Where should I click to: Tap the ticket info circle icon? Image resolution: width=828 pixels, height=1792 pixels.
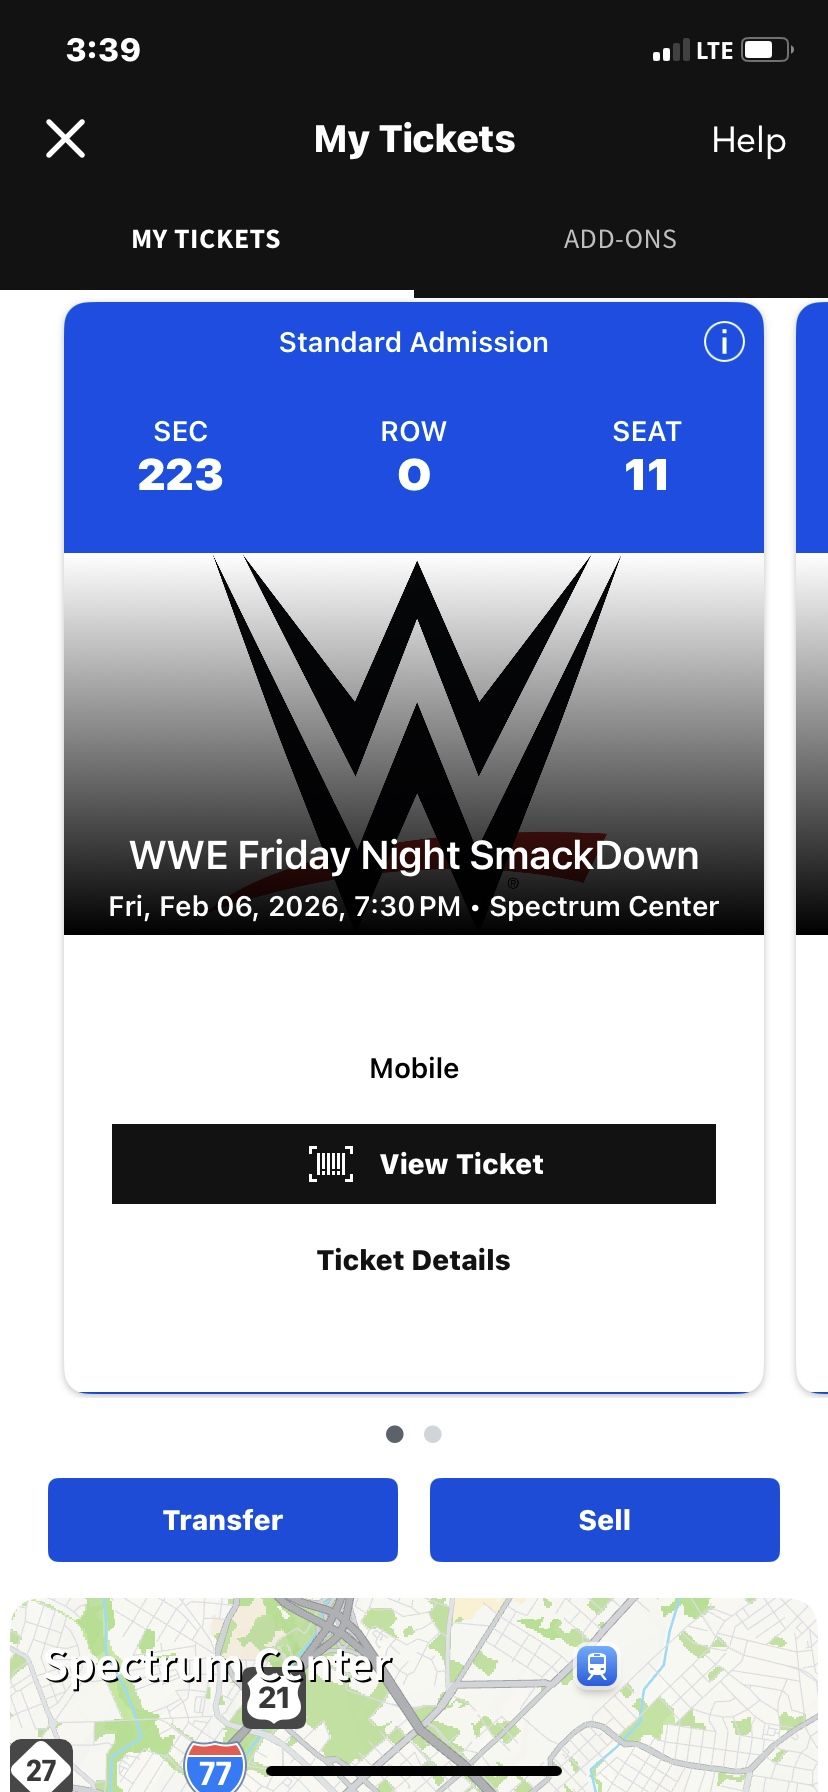tap(724, 342)
